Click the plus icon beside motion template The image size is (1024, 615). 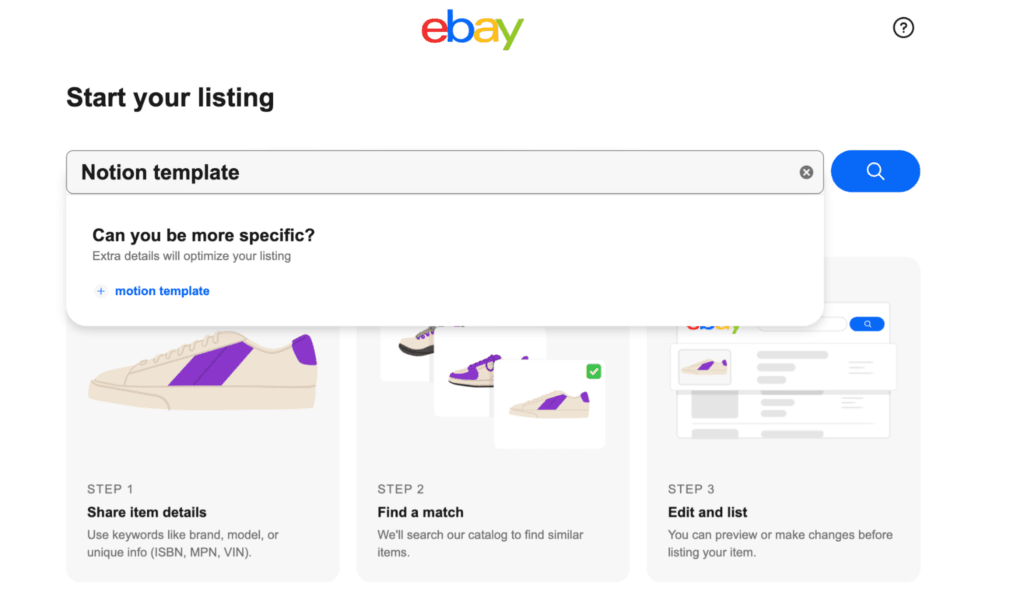tap(100, 291)
